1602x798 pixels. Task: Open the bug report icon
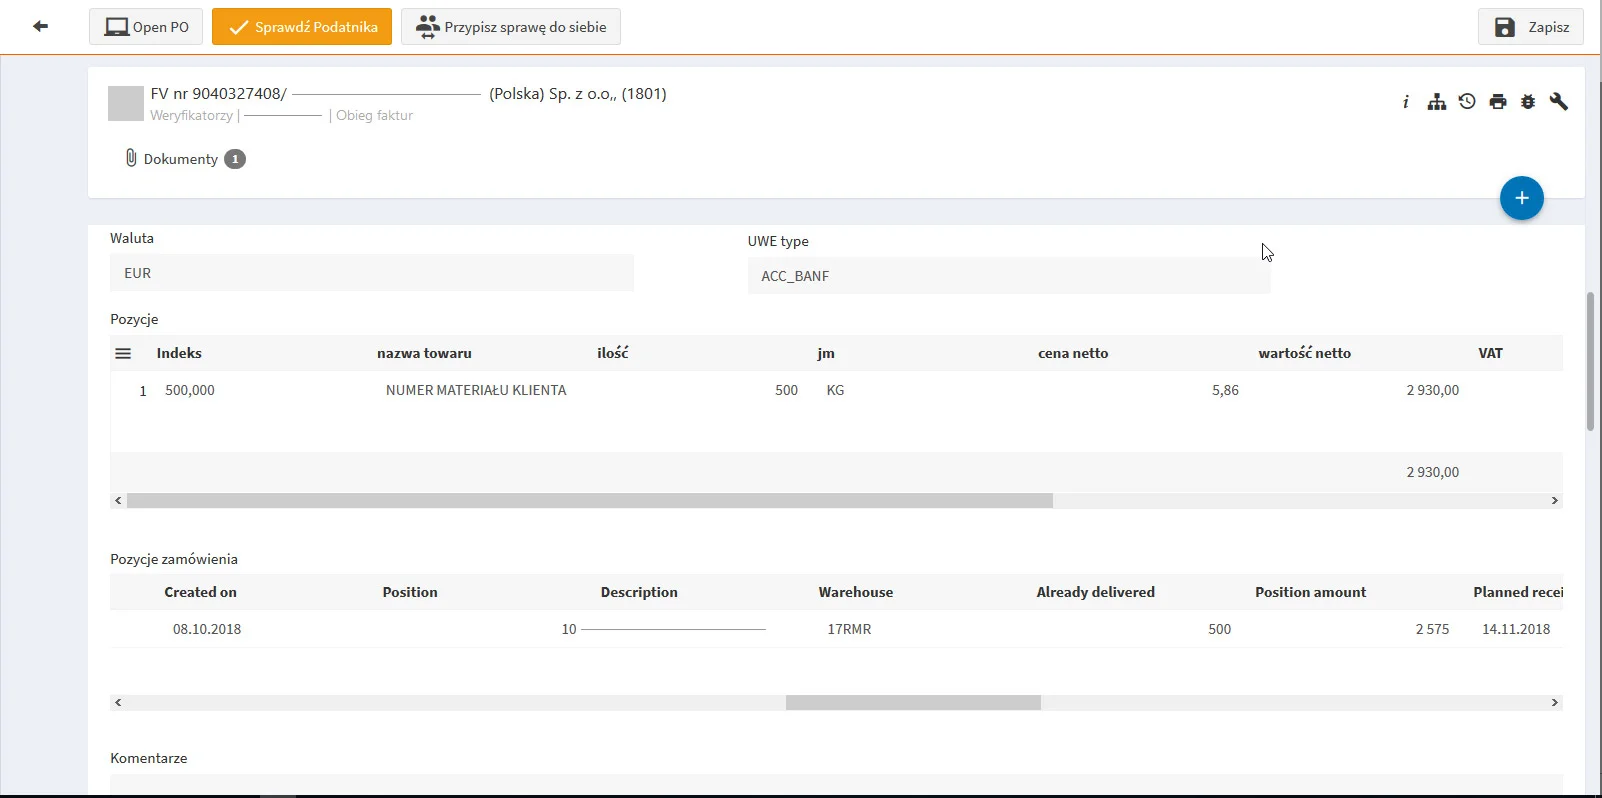pyautogui.click(x=1528, y=102)
